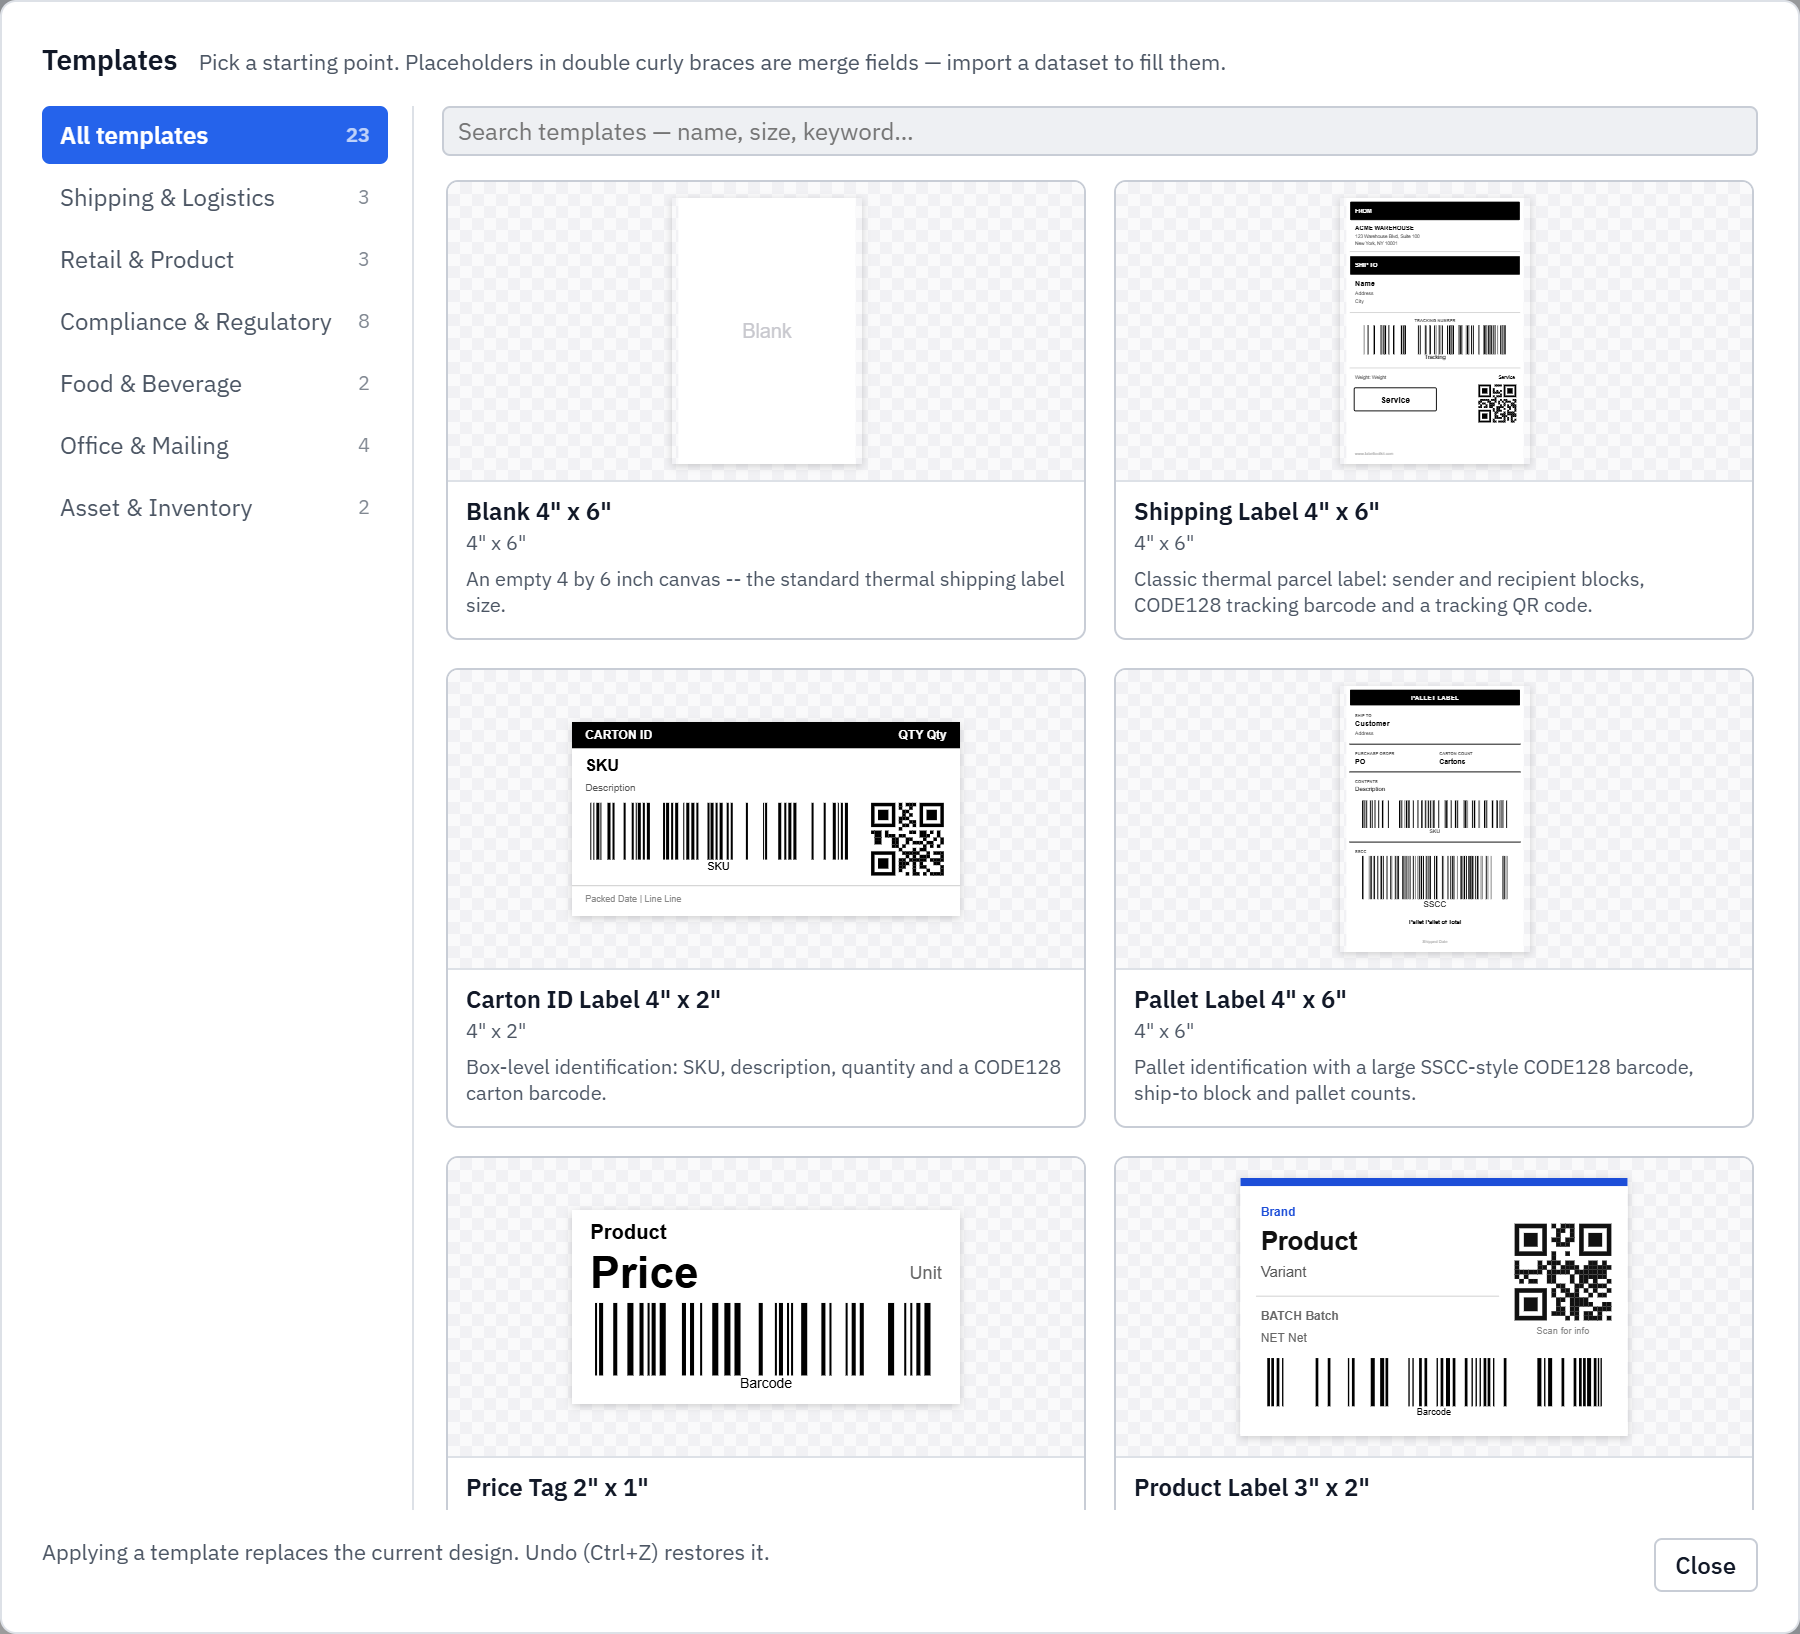The width and height of the screenshot is (1800, 1634).
Task: Choose the Price Tag 2" x 1" preview
Action: click(766, 1307)
